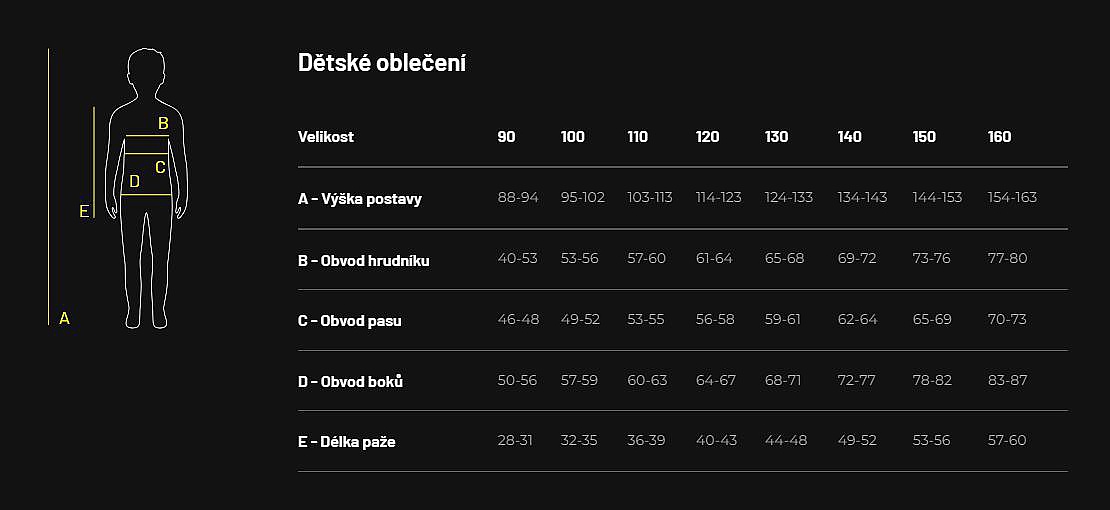Select the 154-163 height value cell

pyautogui.click(x=1012, y=197)
